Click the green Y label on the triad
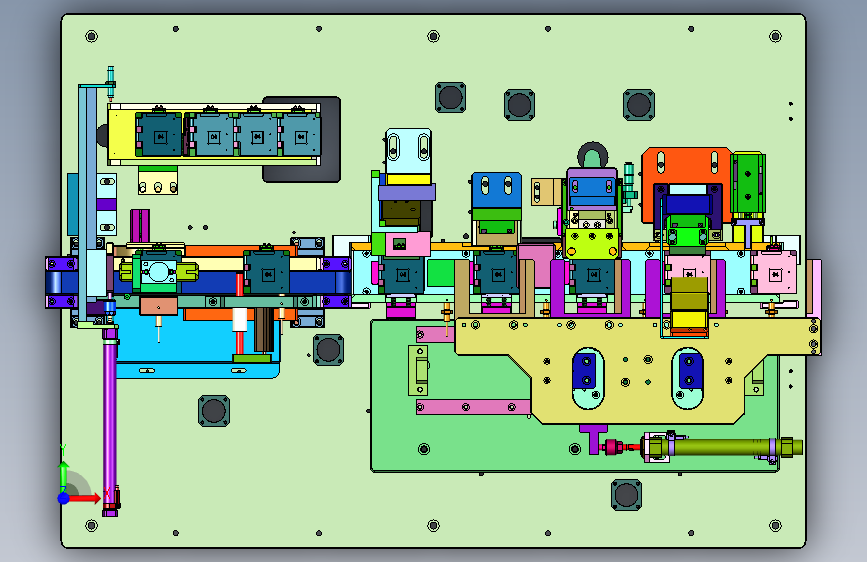This screenshot has width=867, height=562. click(x=63, y=449)
